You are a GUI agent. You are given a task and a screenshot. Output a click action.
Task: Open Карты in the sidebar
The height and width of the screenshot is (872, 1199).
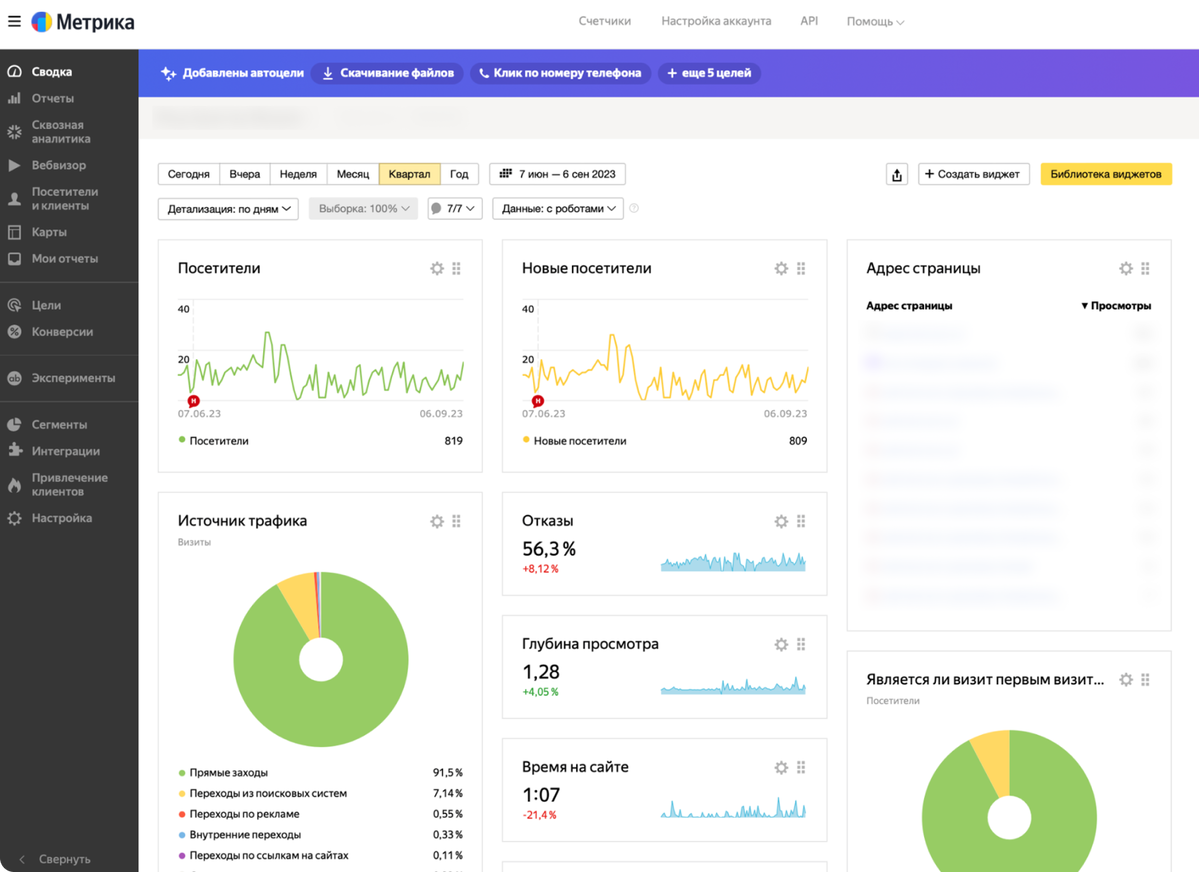pyautogui.click(x=49, y=232)
